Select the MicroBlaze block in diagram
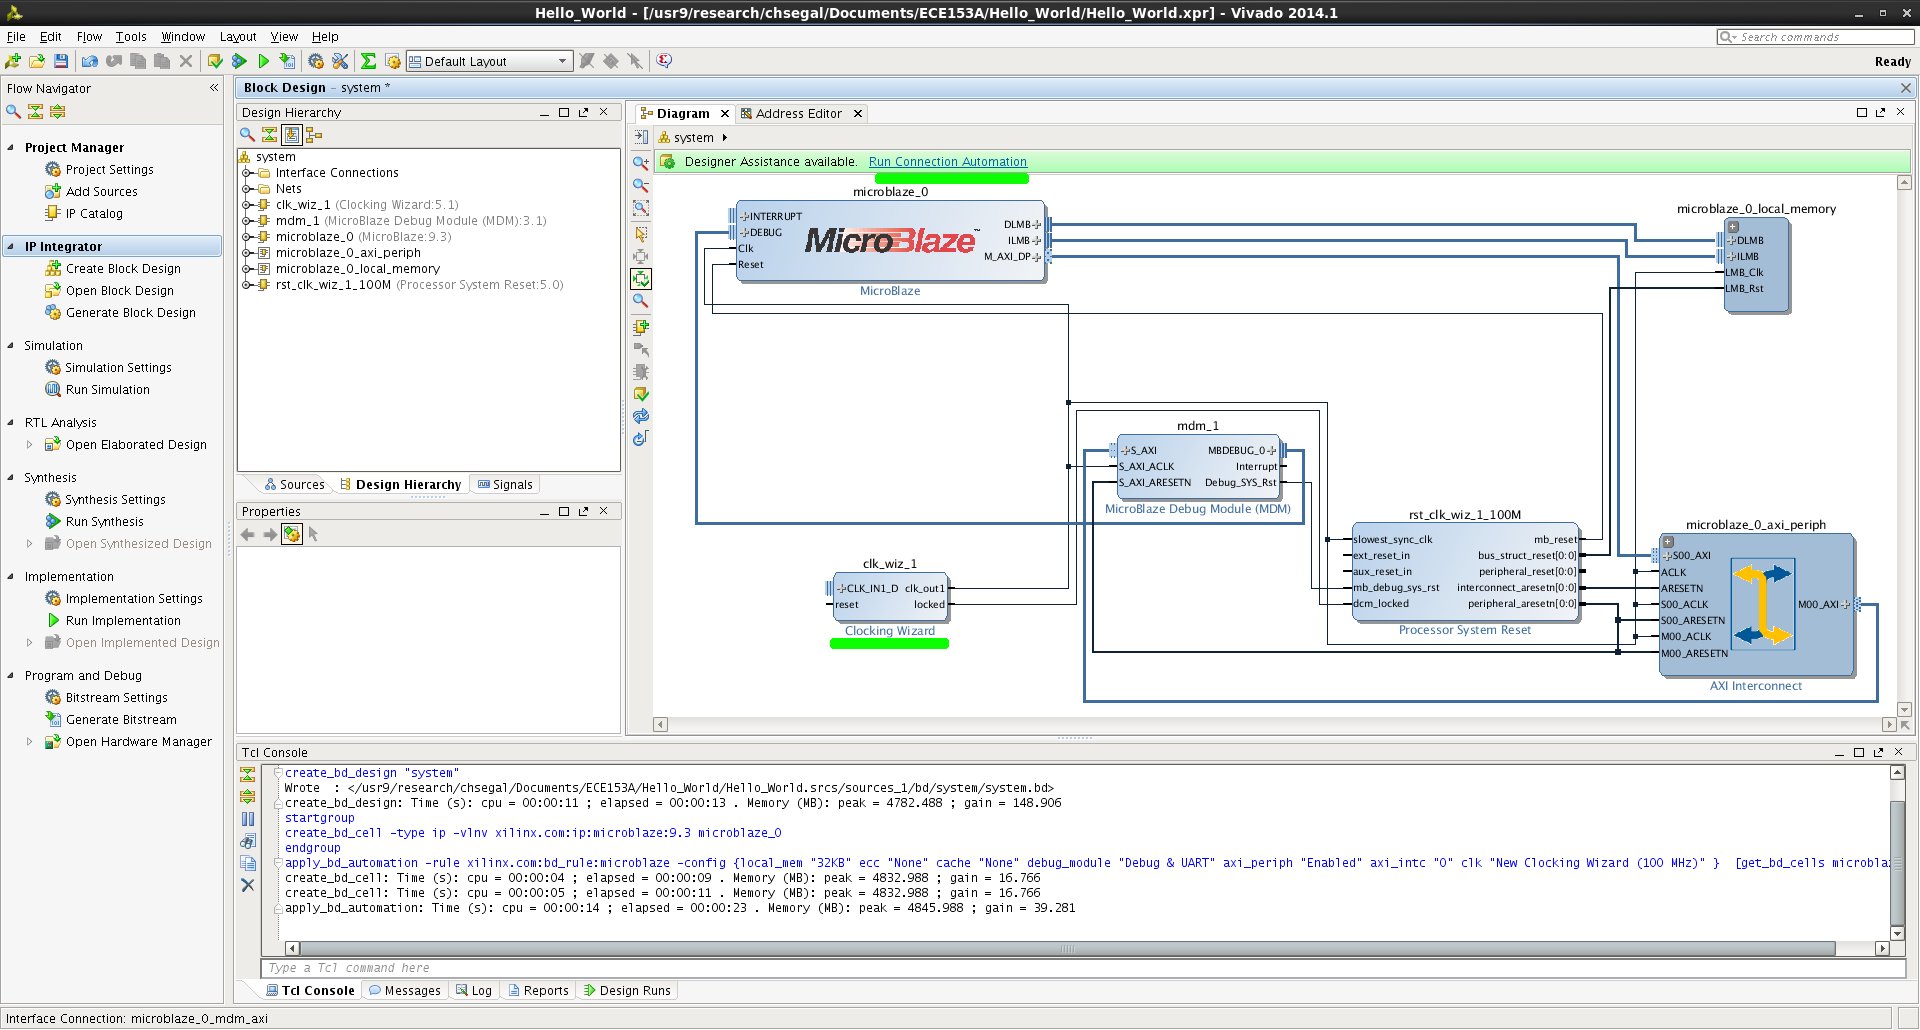Screen dimensions: 1920x1030 pos(890,241)
